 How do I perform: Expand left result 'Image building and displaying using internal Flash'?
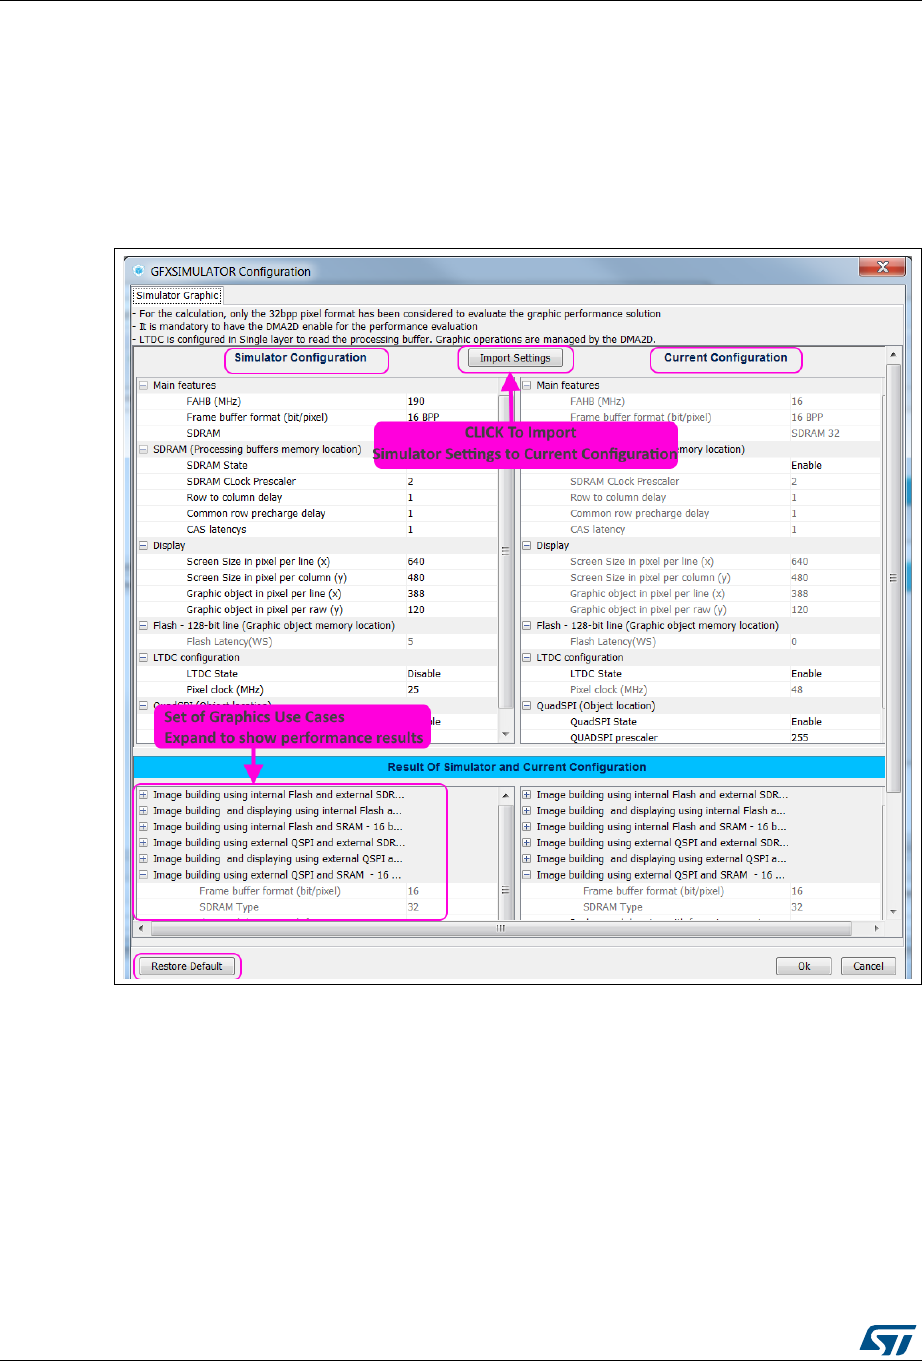pos(143,811)
